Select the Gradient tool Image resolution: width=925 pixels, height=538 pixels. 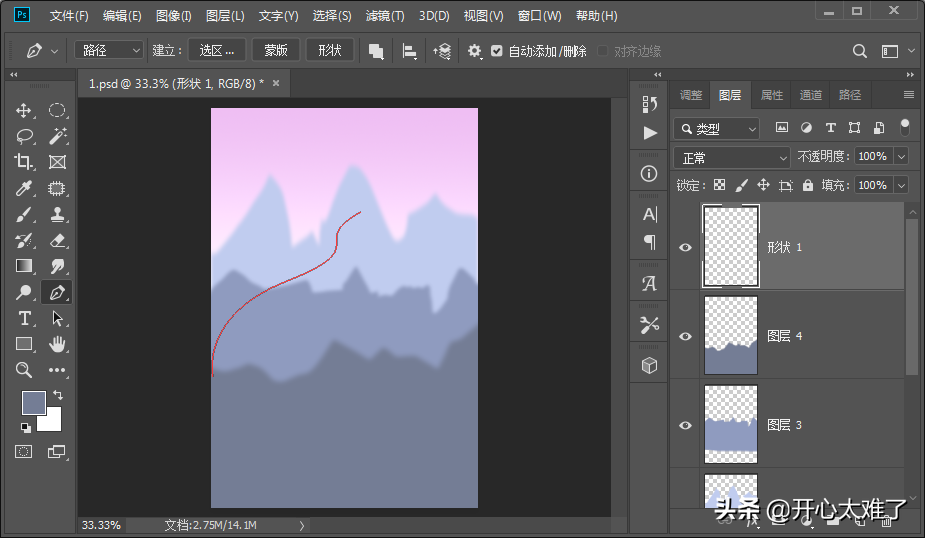24,266
